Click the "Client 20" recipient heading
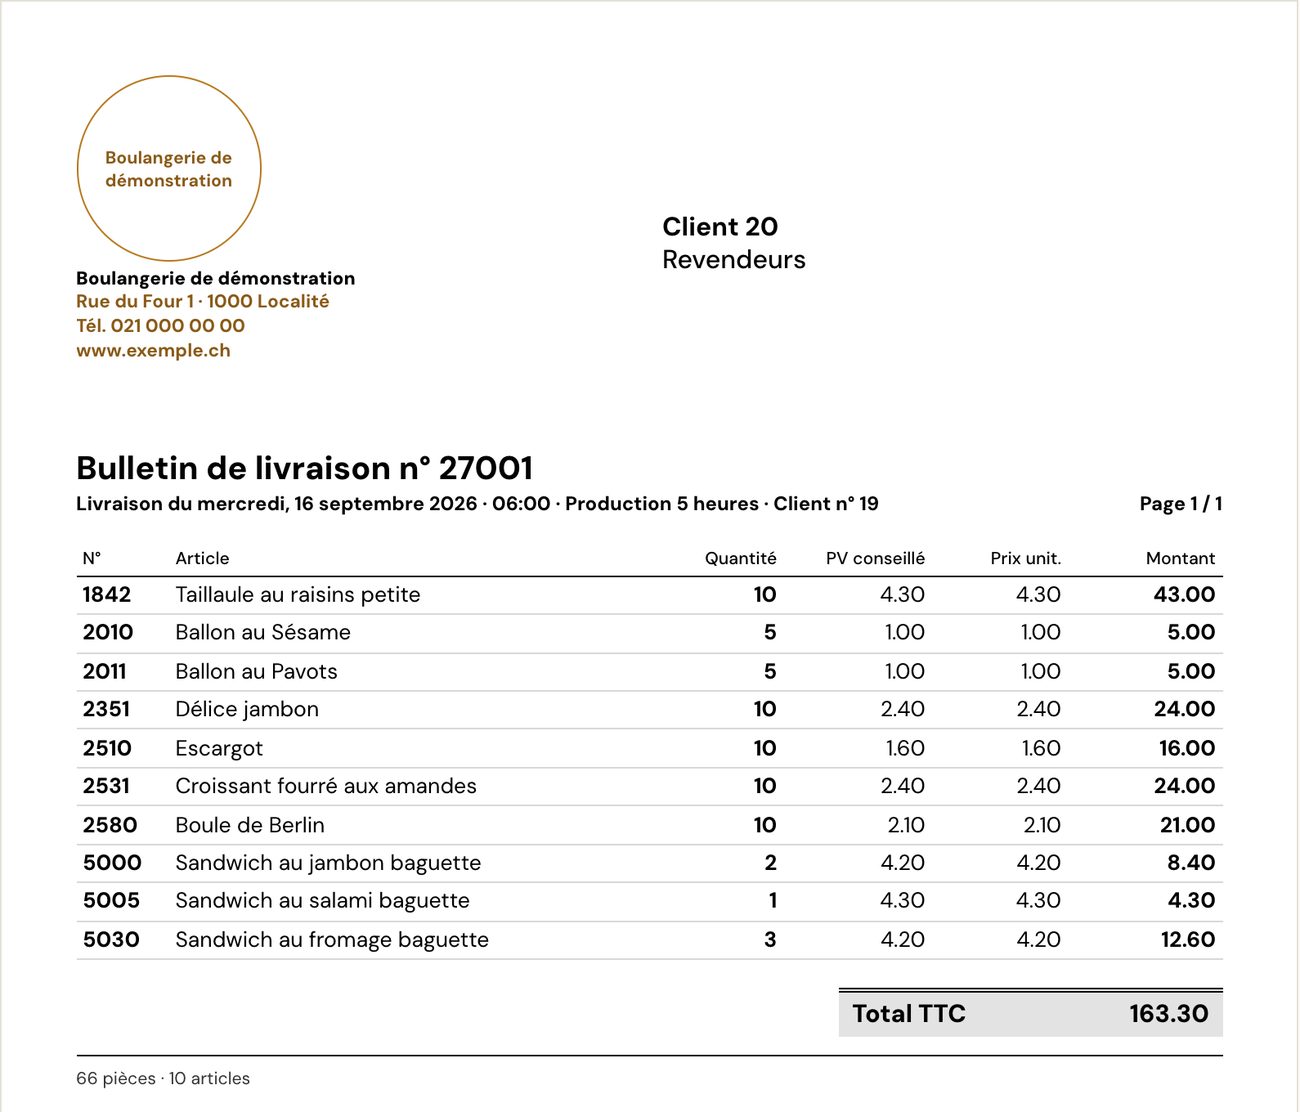 720,226
